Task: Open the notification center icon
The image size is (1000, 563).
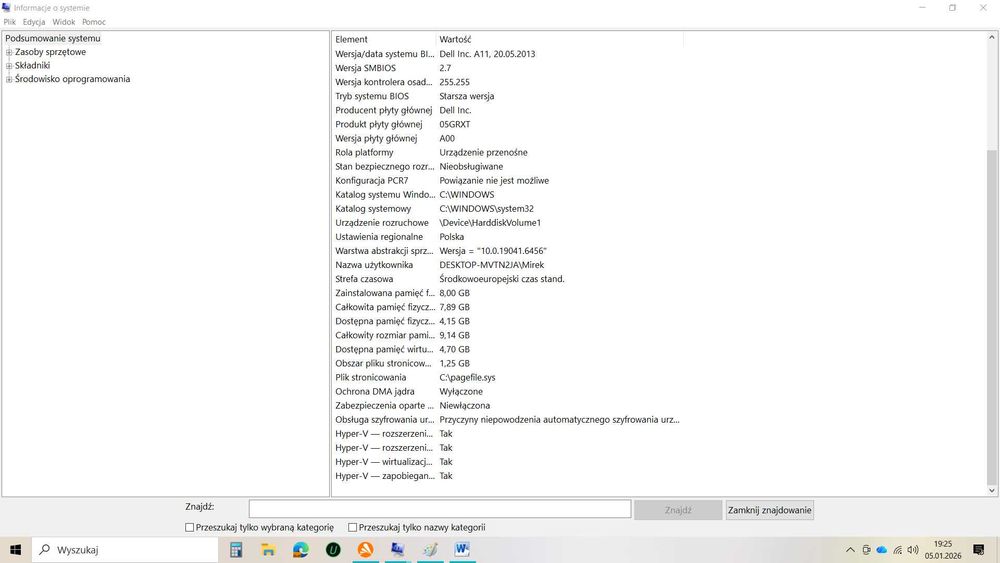Action: pyautogui.click(x=979, y=550)
